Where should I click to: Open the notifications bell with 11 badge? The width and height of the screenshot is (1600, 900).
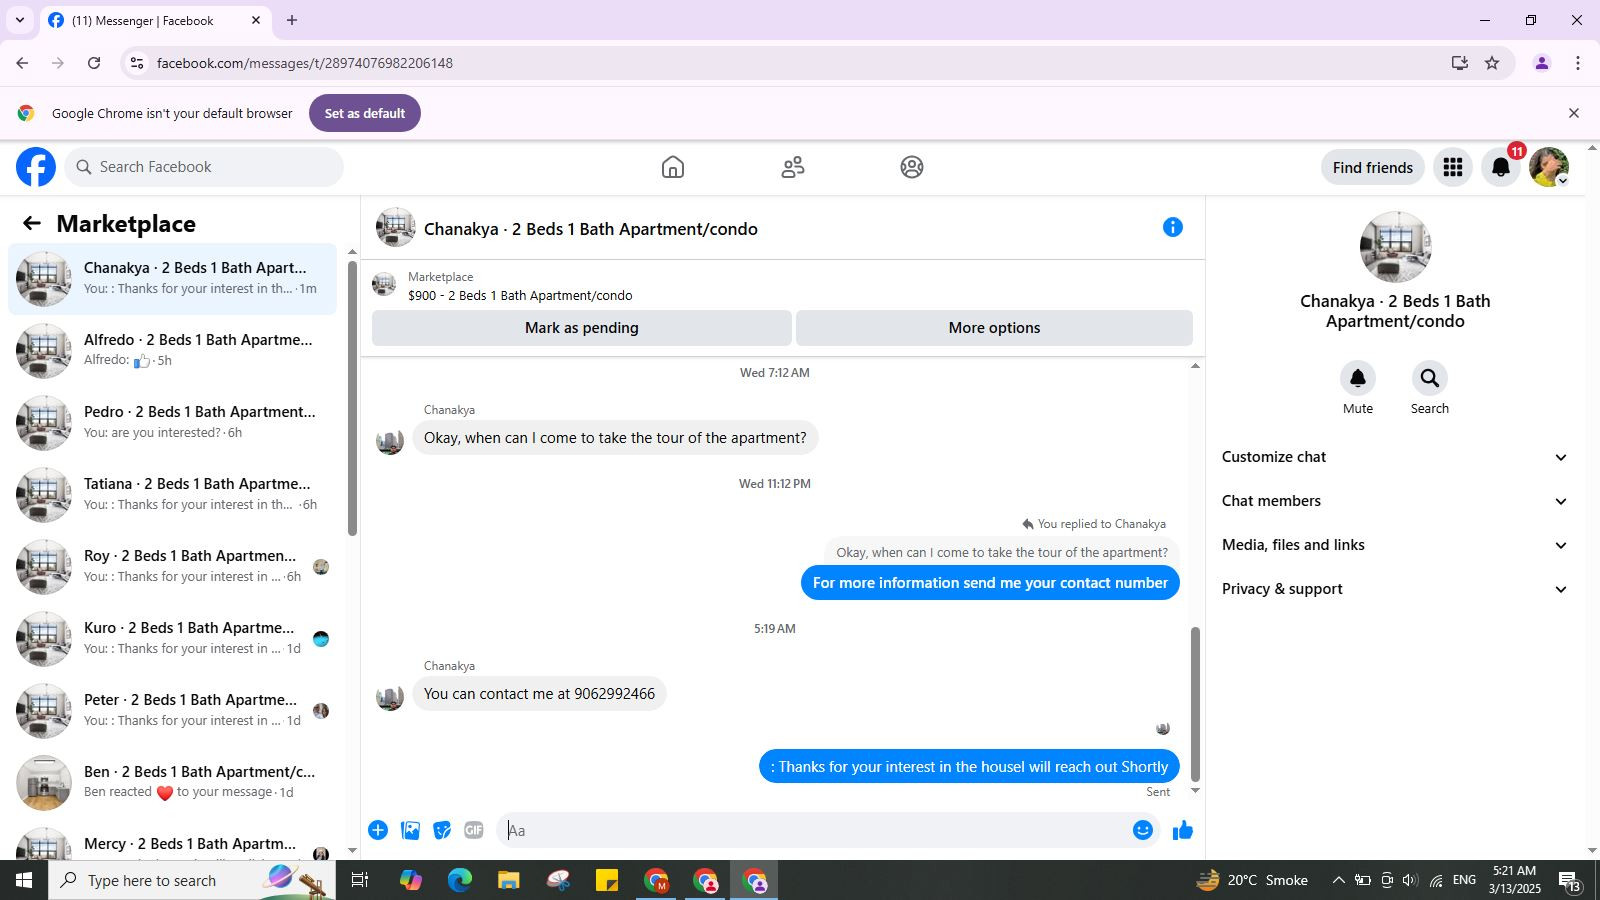click(x=1501, y=167)
